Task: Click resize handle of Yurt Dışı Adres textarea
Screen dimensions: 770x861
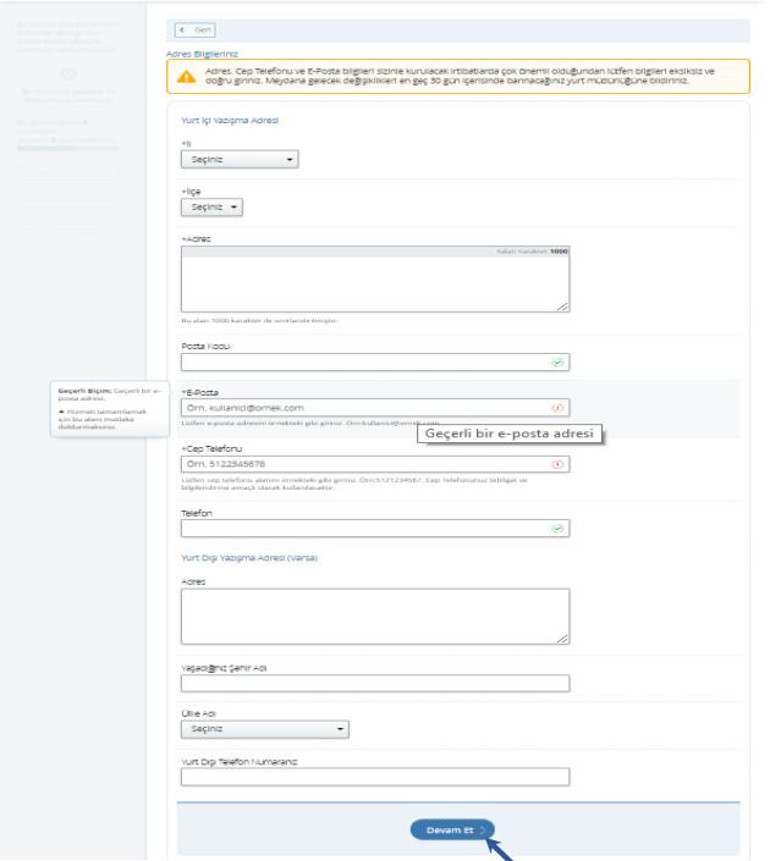Action: (564, 638)
